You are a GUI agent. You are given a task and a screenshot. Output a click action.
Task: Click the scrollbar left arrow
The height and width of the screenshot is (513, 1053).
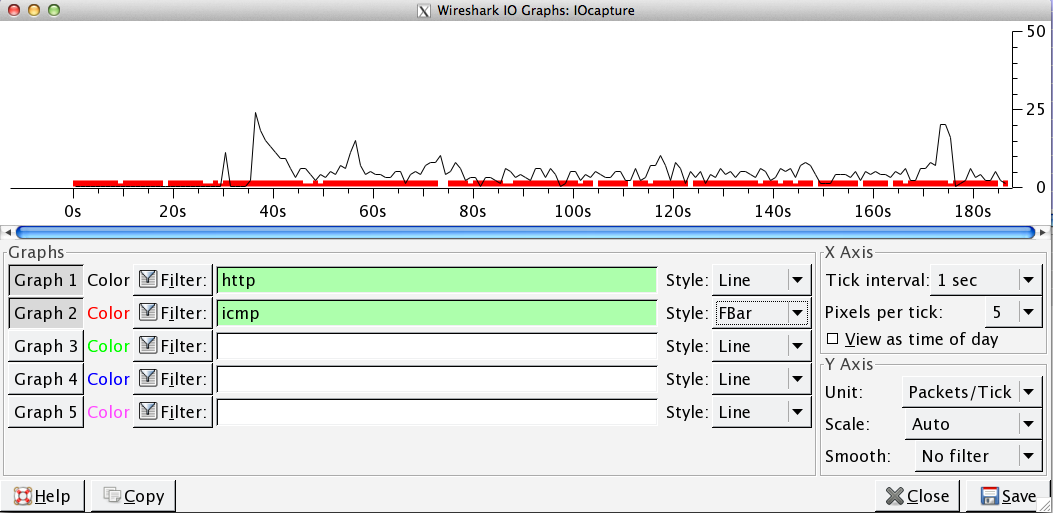click(x=7, y=232)
